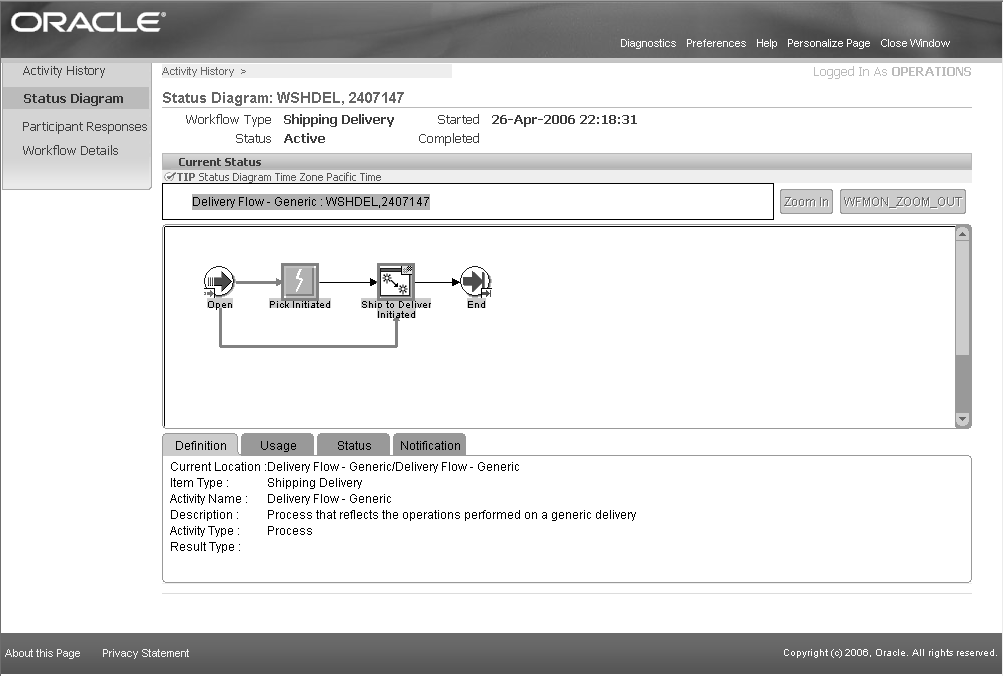Click the Activity Name value Delivery Flow - Generic
This screenshot has width=1003, height=676.
329,499
